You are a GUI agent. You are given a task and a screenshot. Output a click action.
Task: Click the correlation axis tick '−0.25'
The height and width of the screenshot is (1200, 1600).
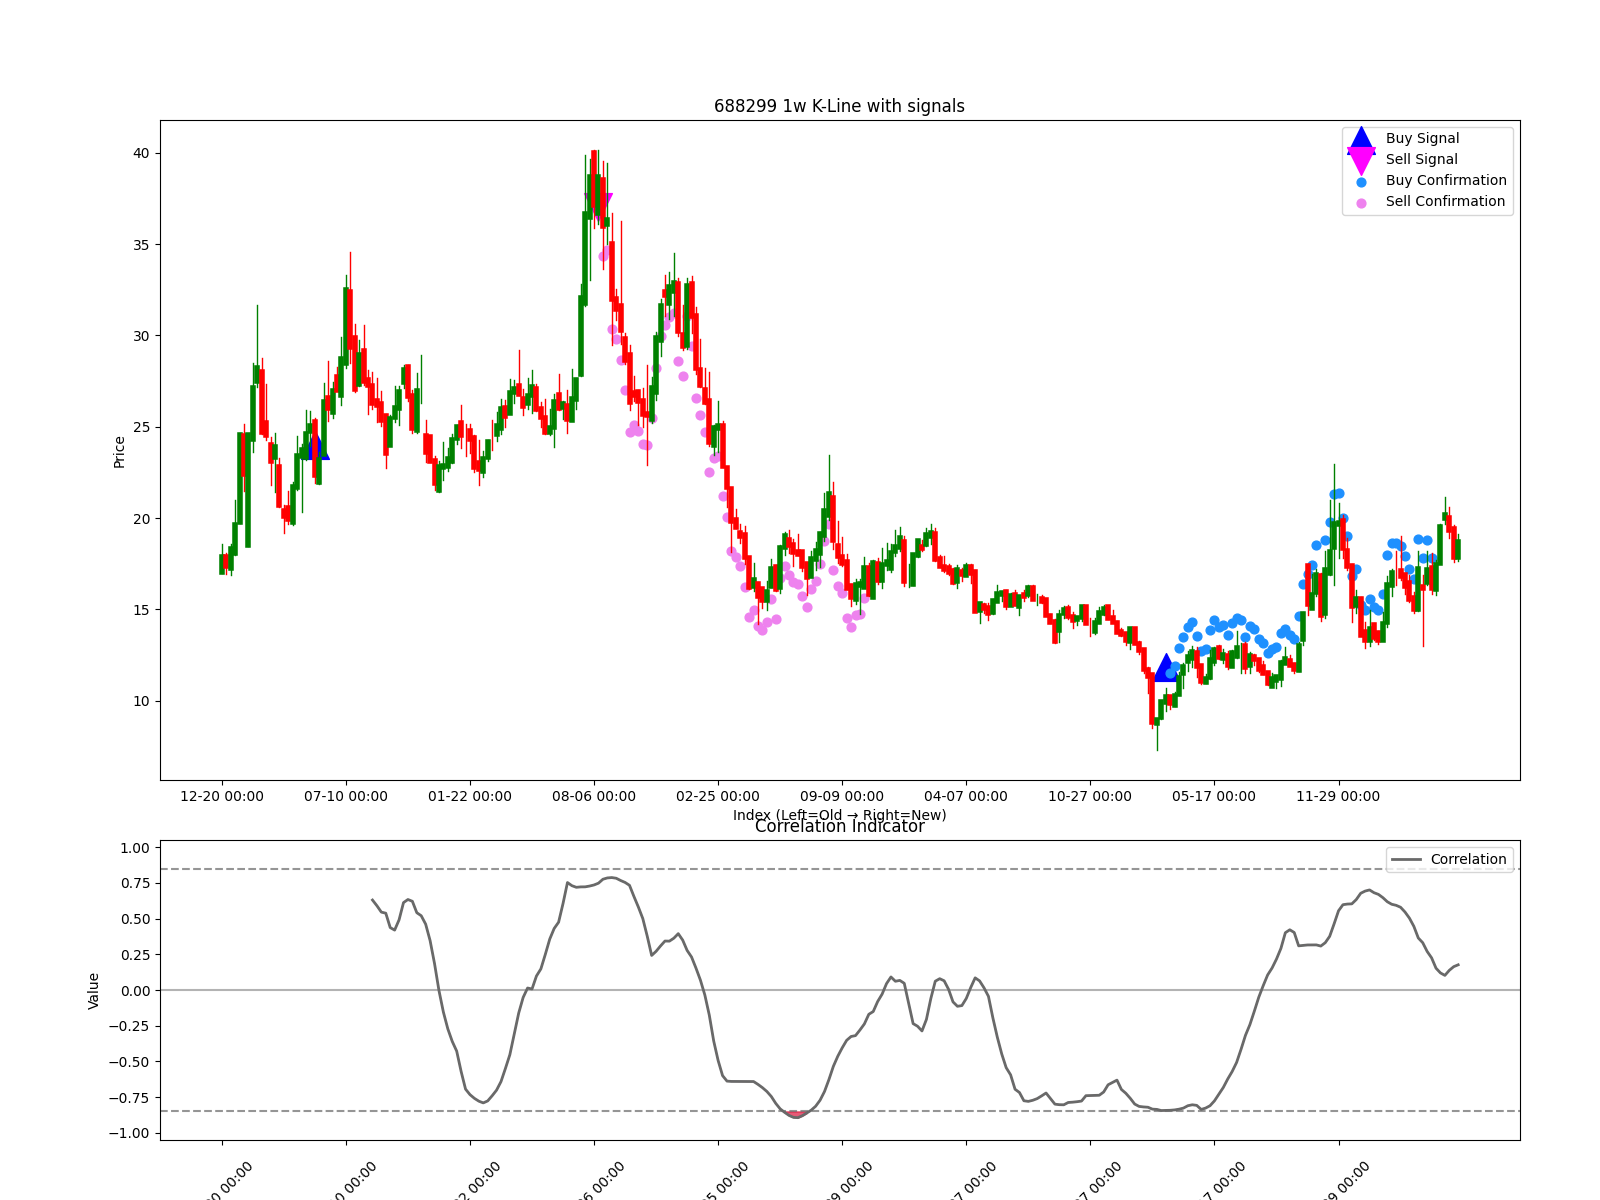130,1026
